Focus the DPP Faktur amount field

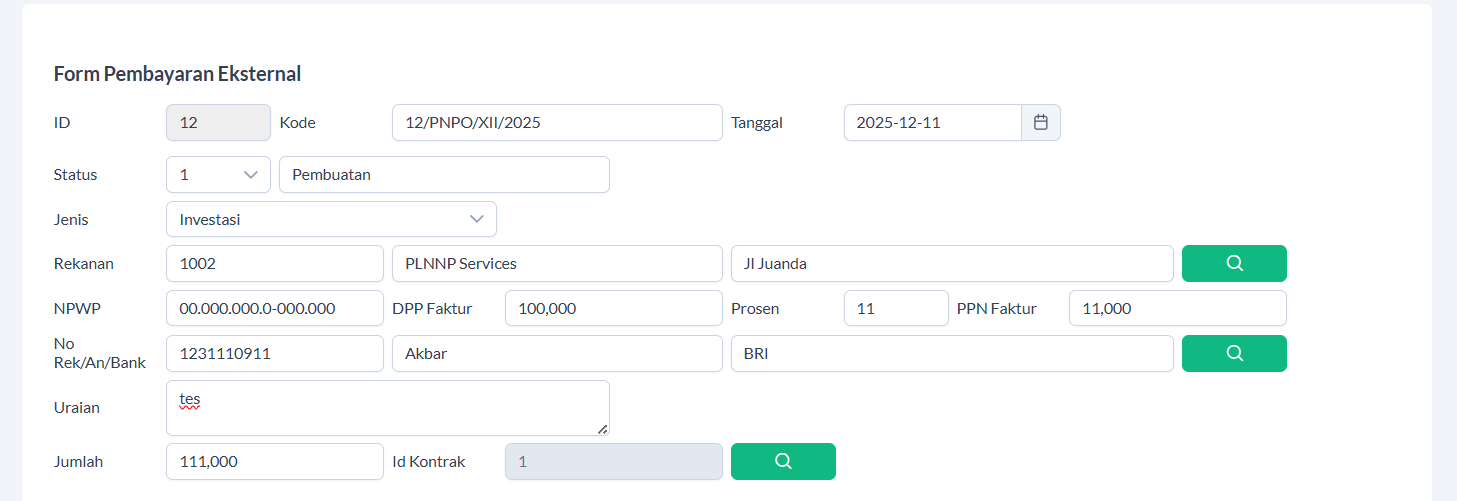point(613,308)
